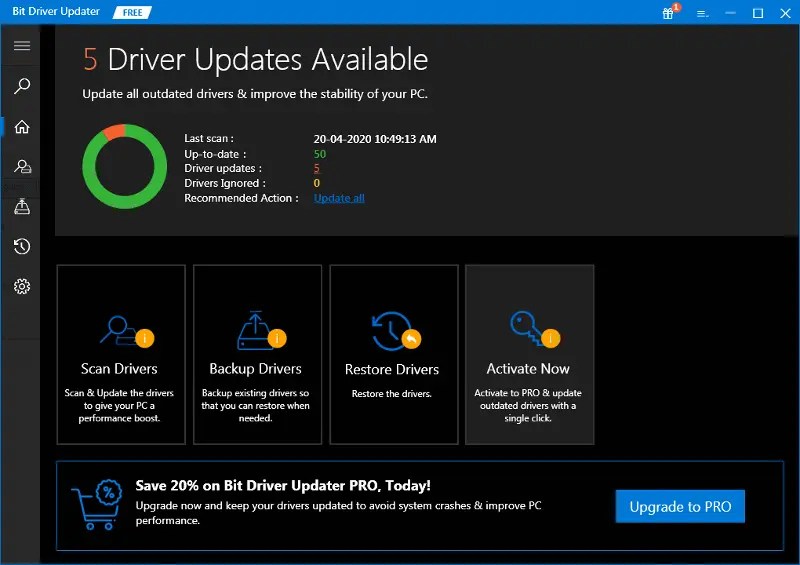Screen dimensions: 800x565
Task: Click the underlined driver updates count 5
Action: [317, 168]
